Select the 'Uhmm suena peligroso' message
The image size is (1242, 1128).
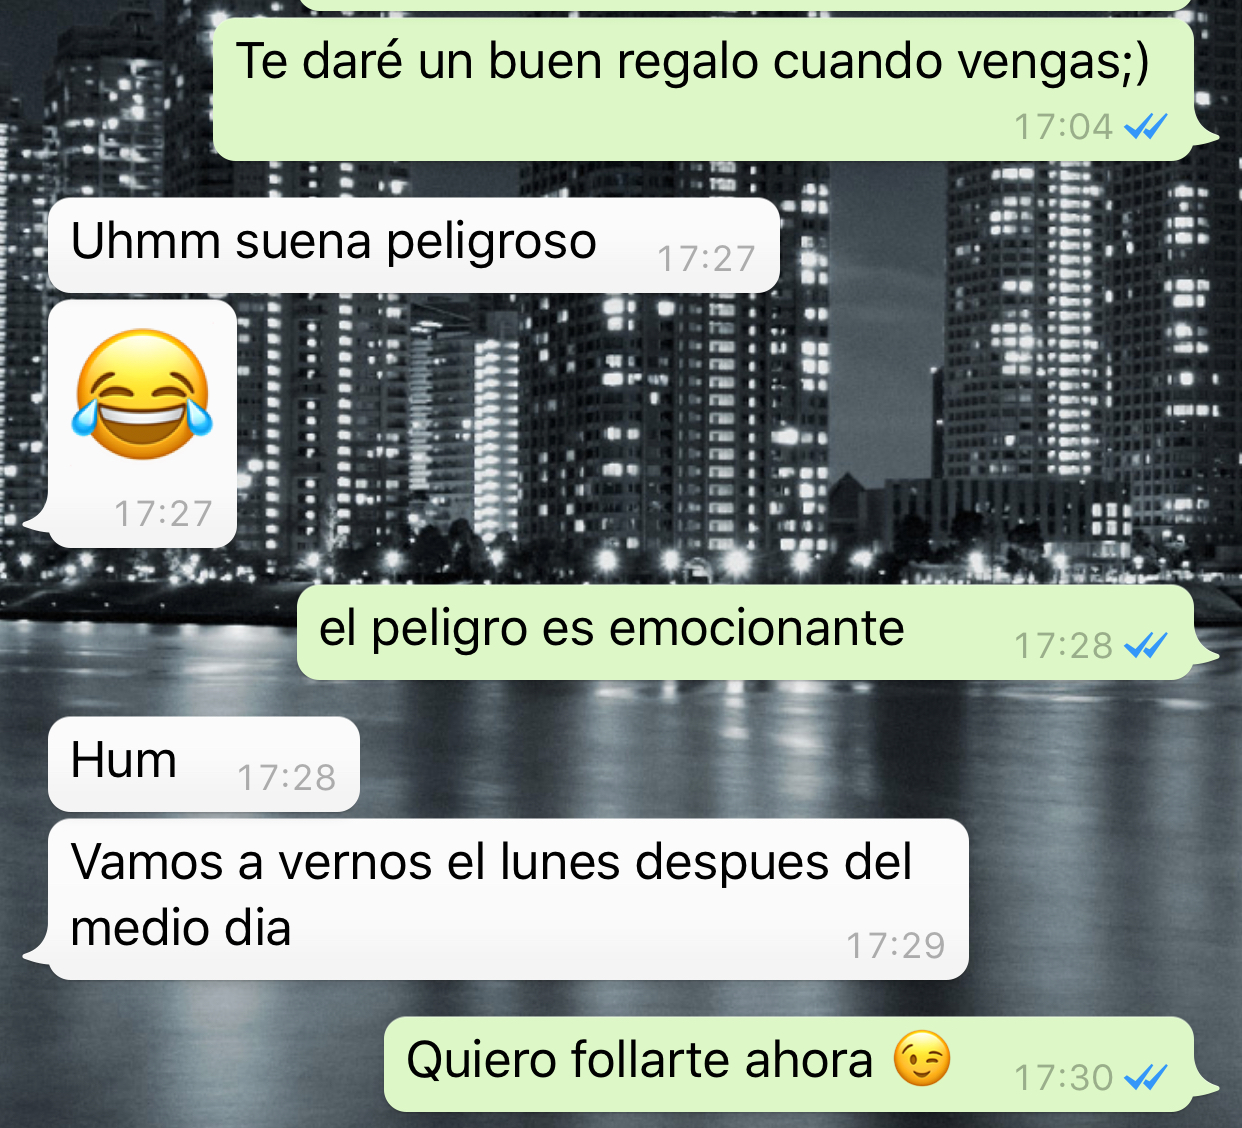pyautogui.click(x=414, y=245)
